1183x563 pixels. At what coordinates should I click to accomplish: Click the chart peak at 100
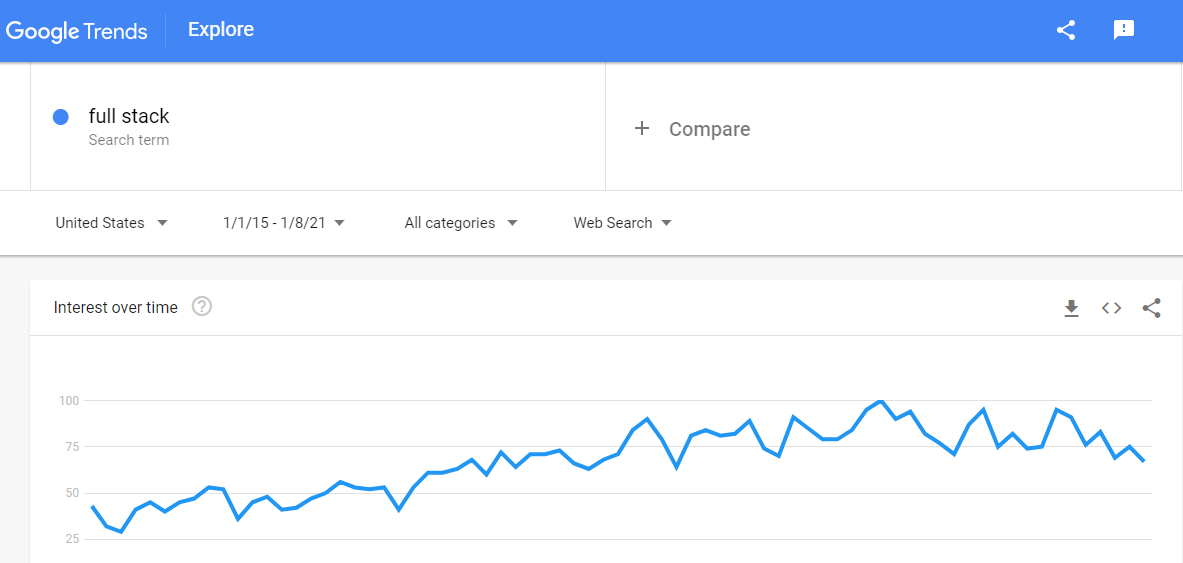point(880,401)
